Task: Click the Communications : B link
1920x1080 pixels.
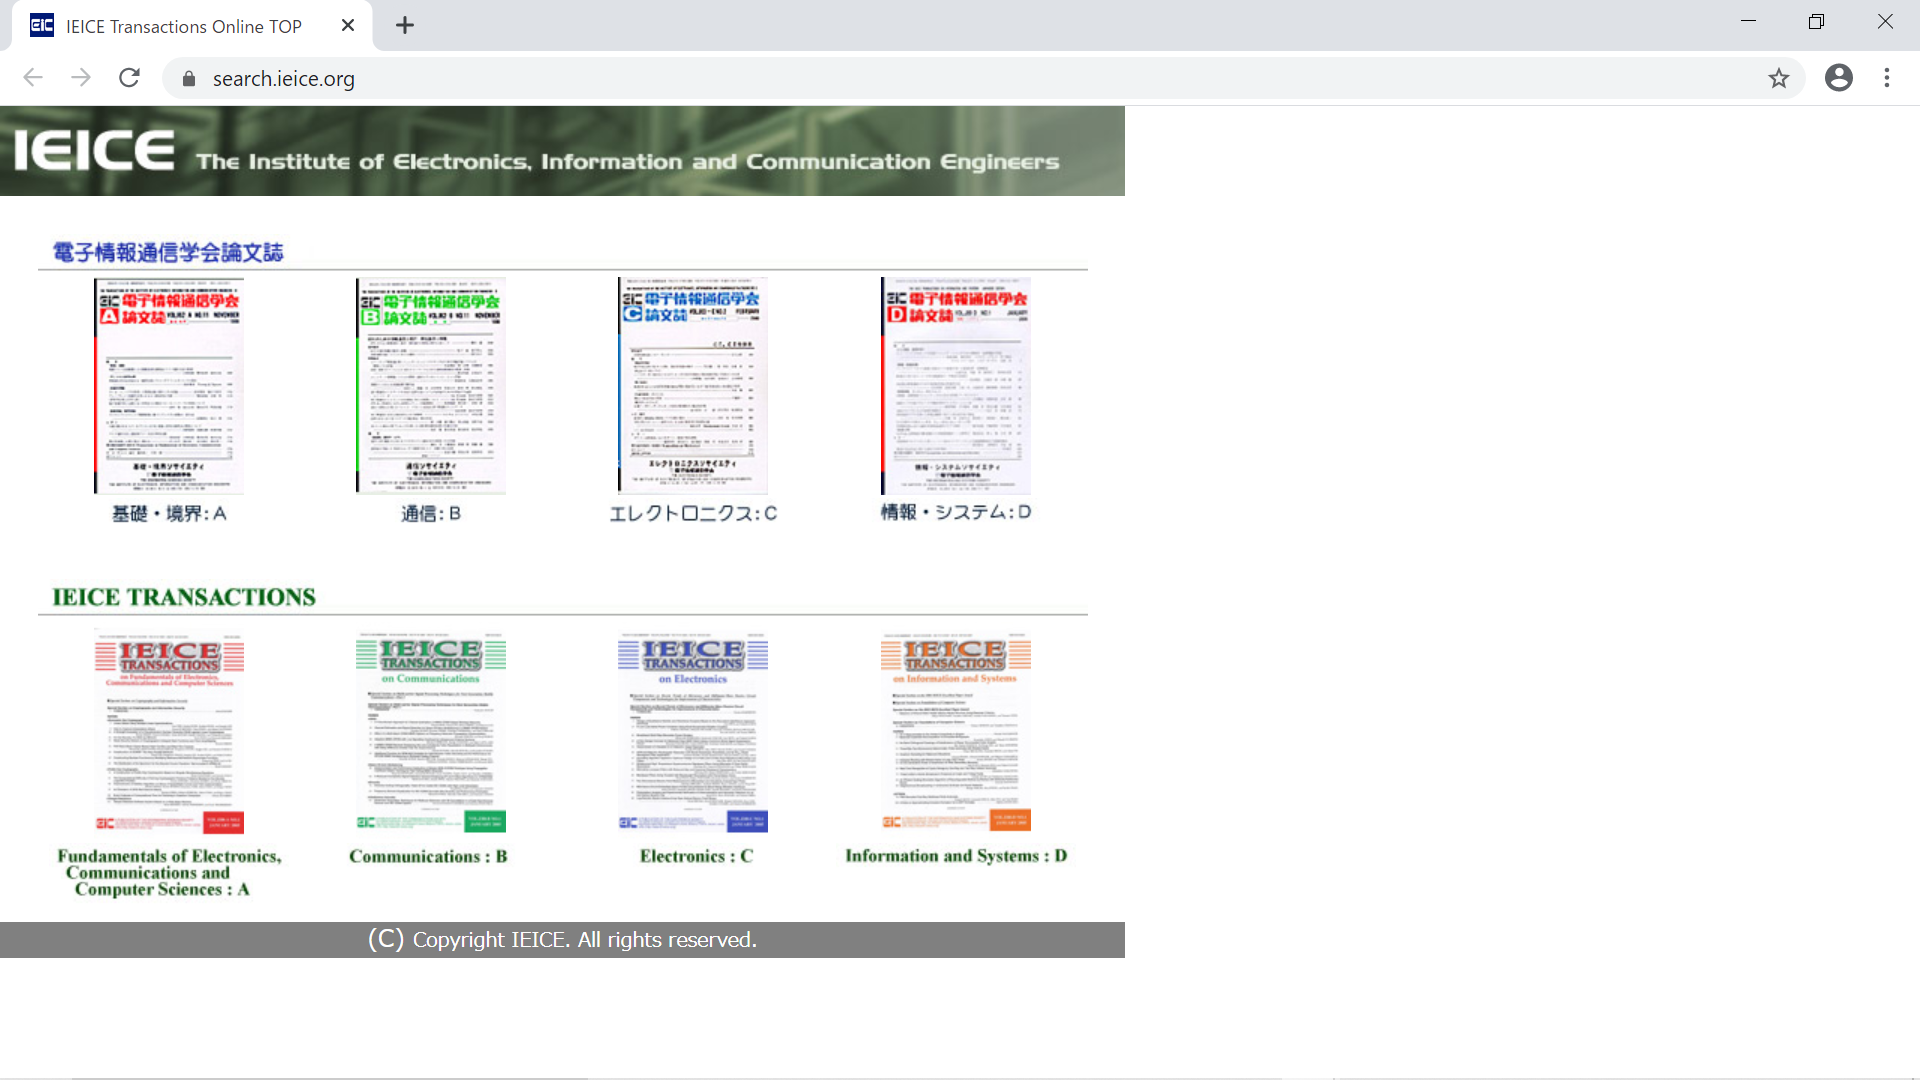Action: point(428,857)
